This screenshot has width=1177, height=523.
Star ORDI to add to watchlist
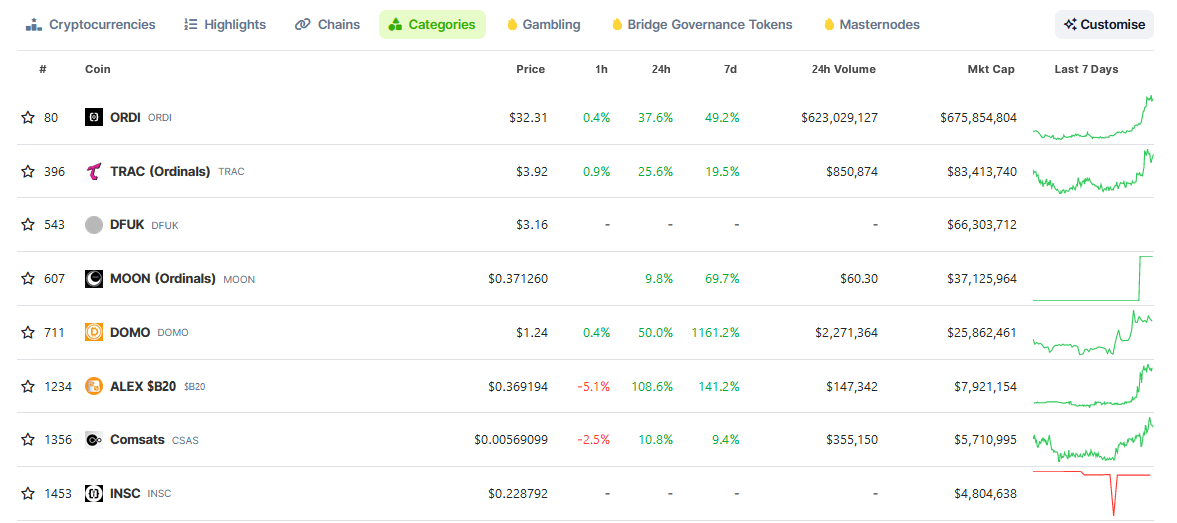28,117
